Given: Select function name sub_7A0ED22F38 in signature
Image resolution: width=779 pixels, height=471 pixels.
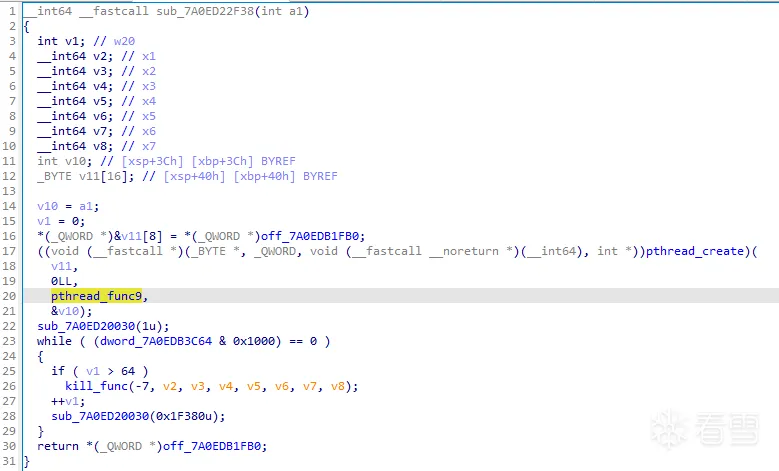Looking at the screenshot, I should 205,11.
